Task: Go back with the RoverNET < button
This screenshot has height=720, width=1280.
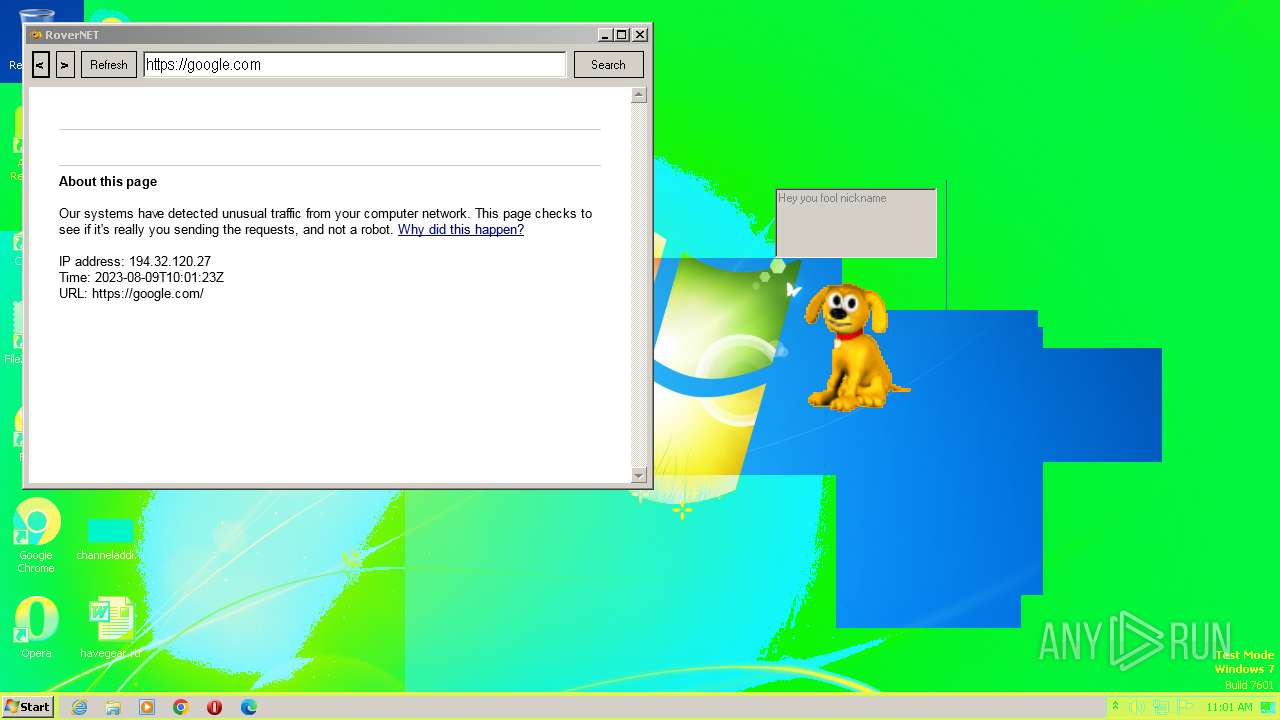Action: [41, 65]
